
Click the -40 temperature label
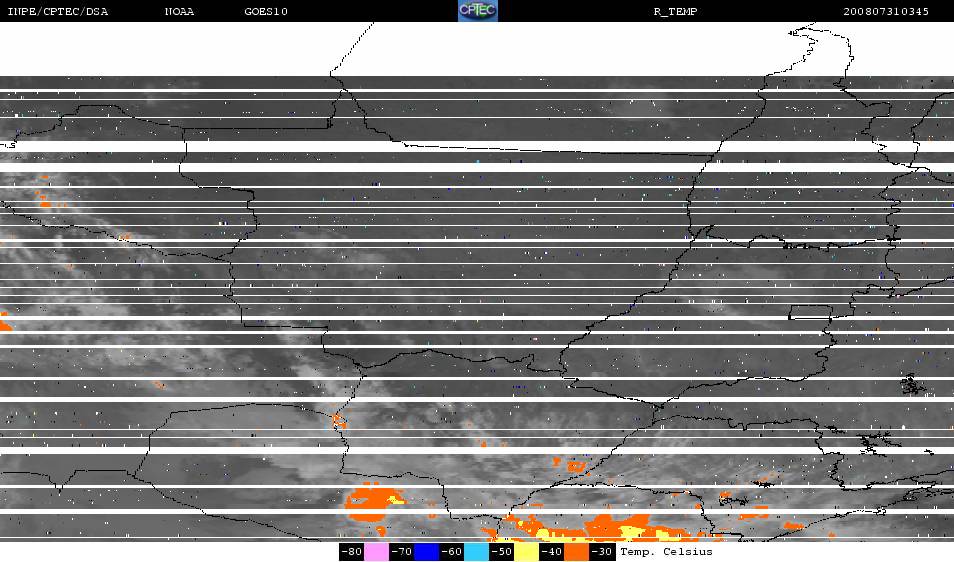(552, 552)
